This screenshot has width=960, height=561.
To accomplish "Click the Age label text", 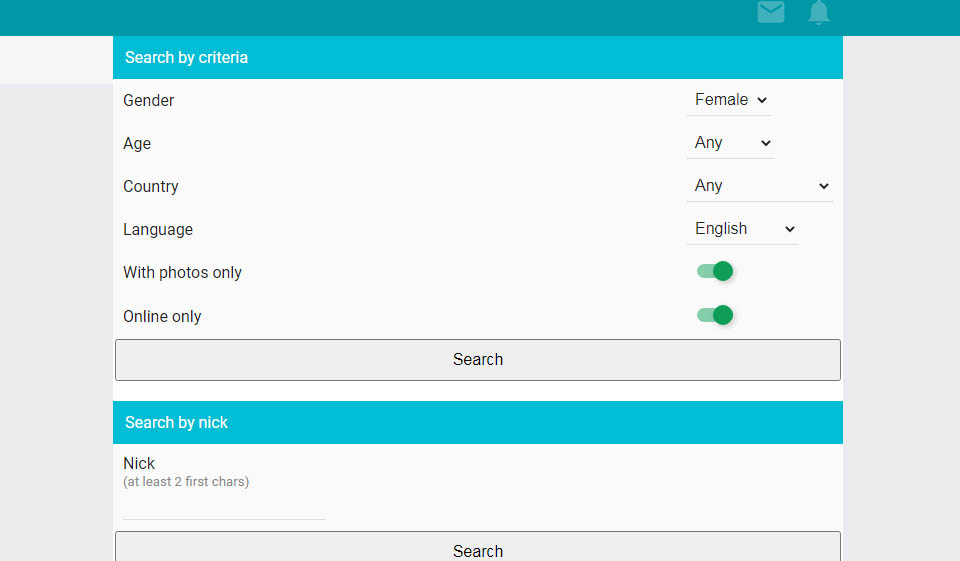I will 137,144.
